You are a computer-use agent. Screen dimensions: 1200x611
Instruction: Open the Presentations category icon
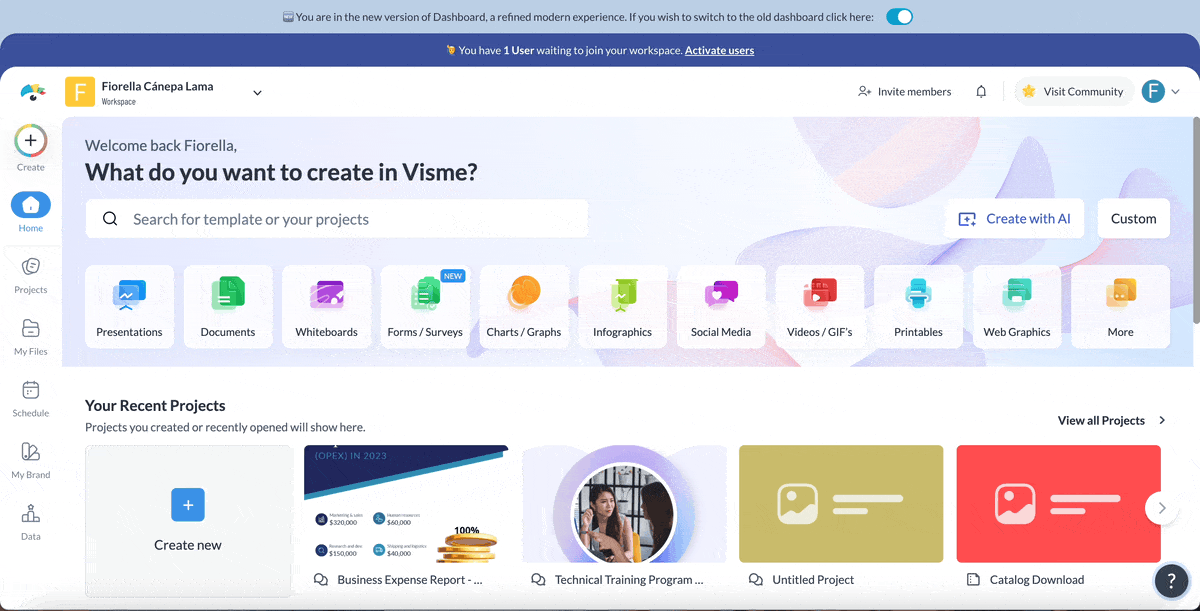click(x=129, y=296)
